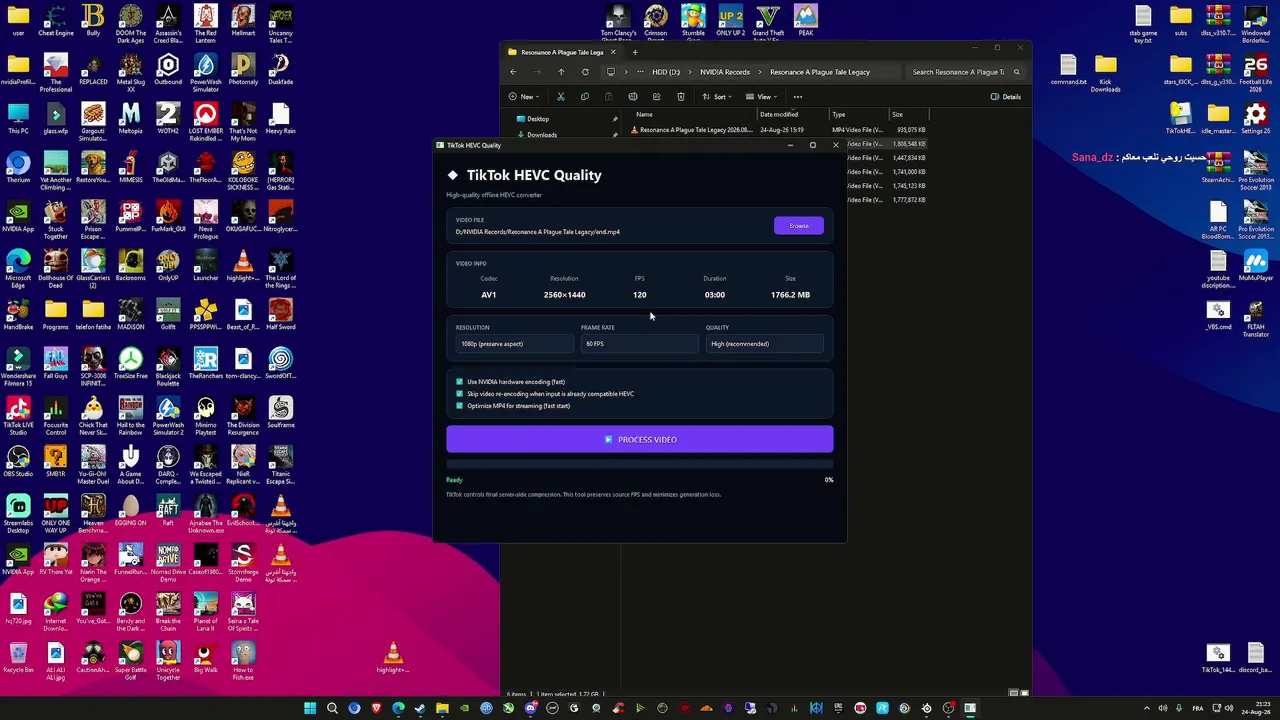Image resolution: width=1280 pixels, height=720 pixels.
Task: Select the Bully desktop icon
Action: (93, 21)
